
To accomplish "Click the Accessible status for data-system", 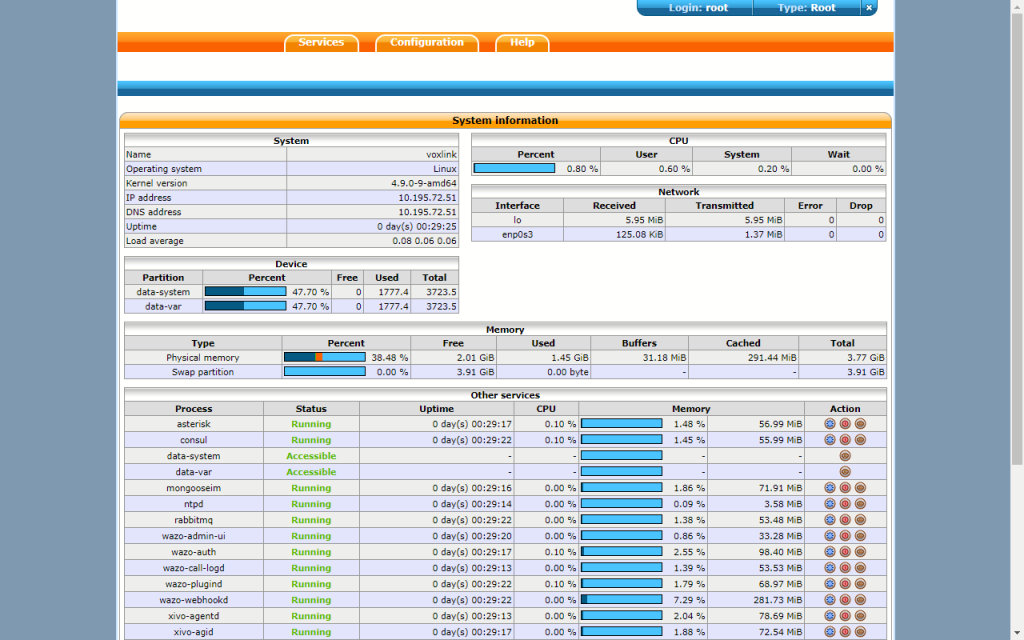I will (311, 456).
